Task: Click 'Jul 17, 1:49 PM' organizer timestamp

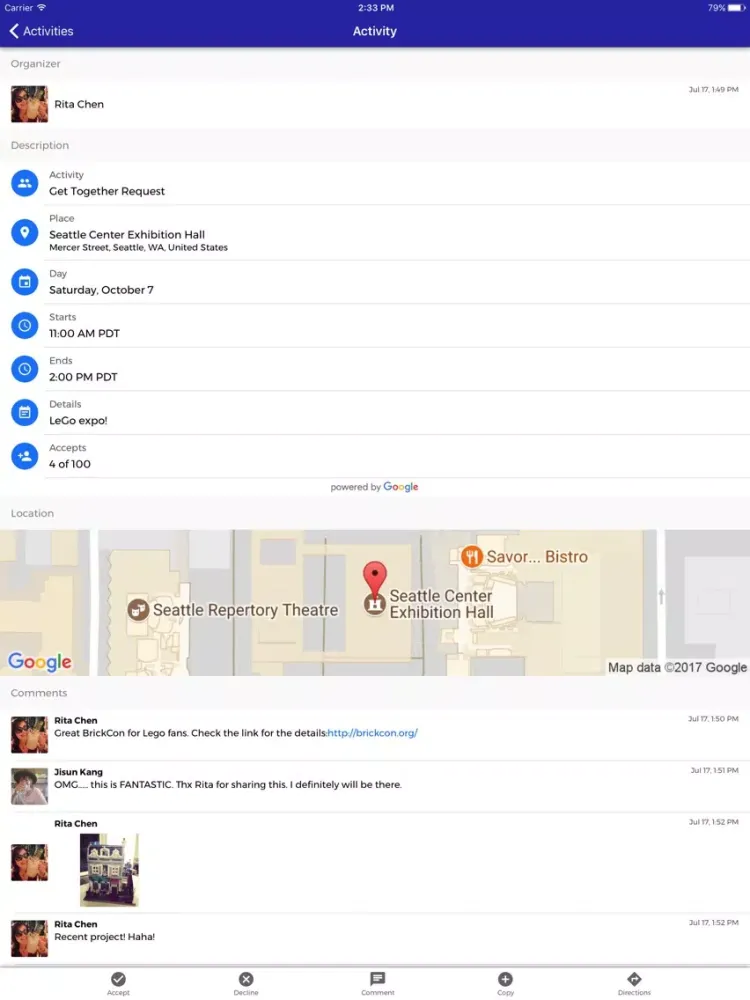Action: 713,89
